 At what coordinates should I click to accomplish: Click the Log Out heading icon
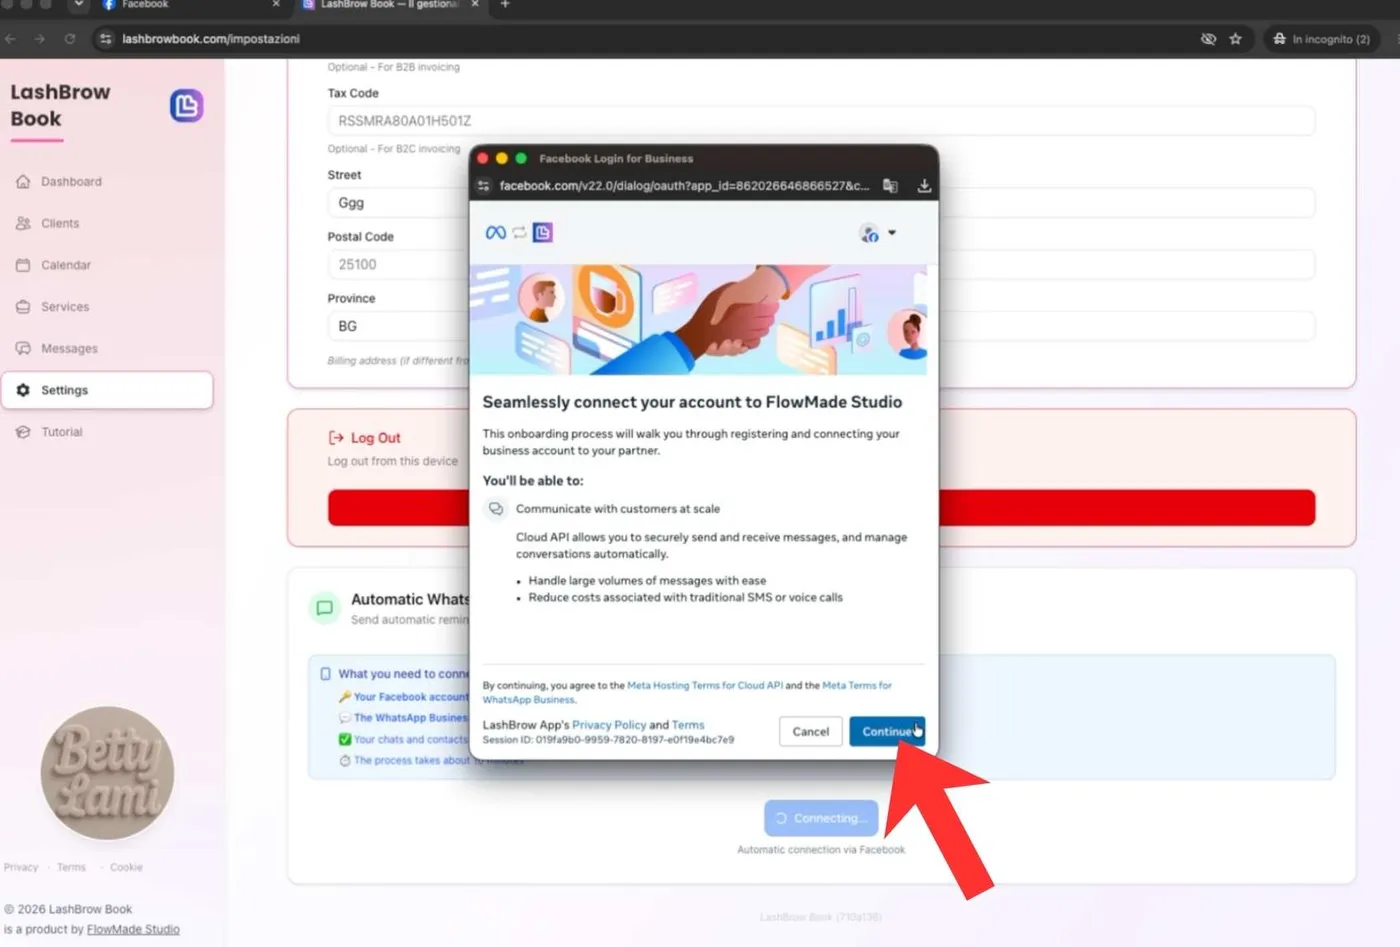tap(336, 438)
